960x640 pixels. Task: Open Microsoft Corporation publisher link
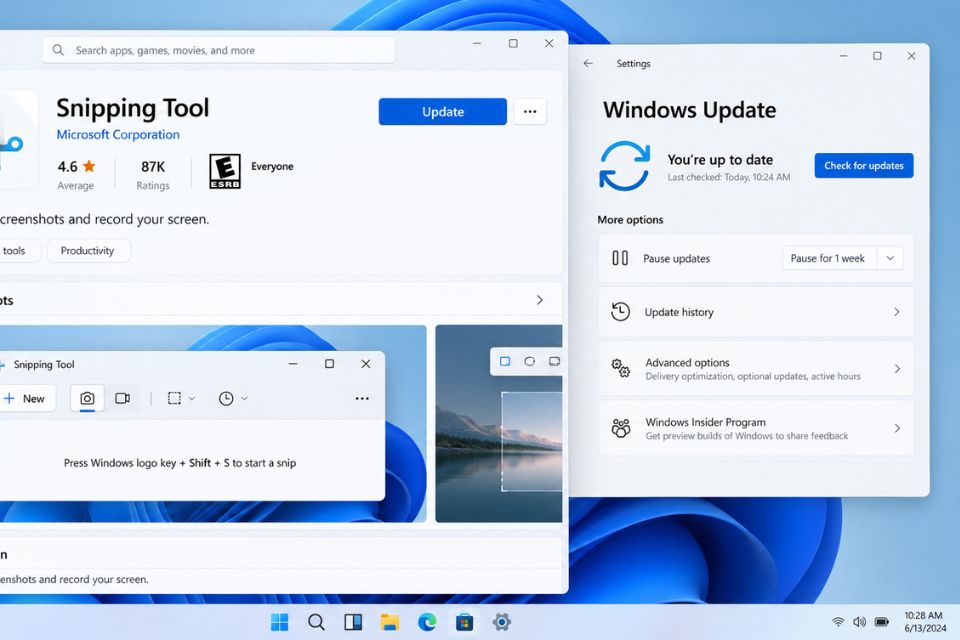118,135
